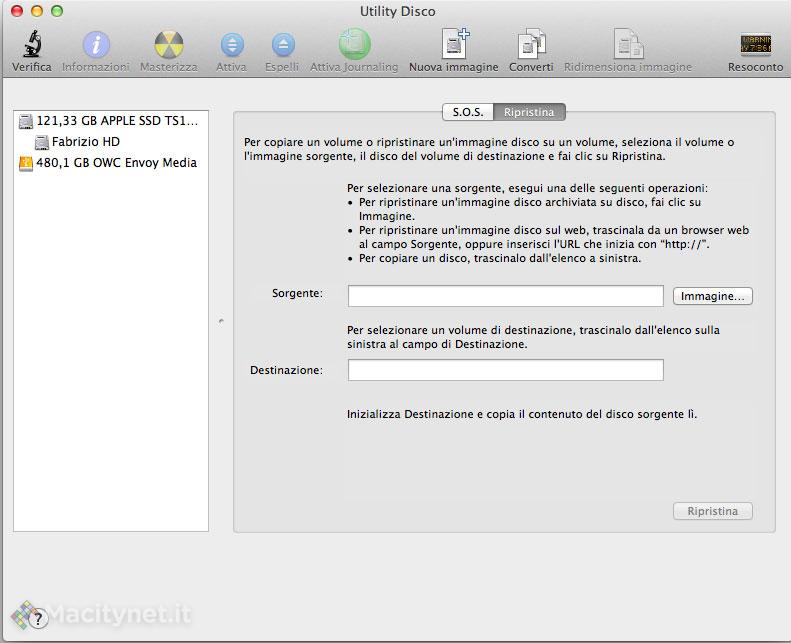Click the sidebar split divider handle
The height and width of the screenshot is (643, 791).
(221, 321)
